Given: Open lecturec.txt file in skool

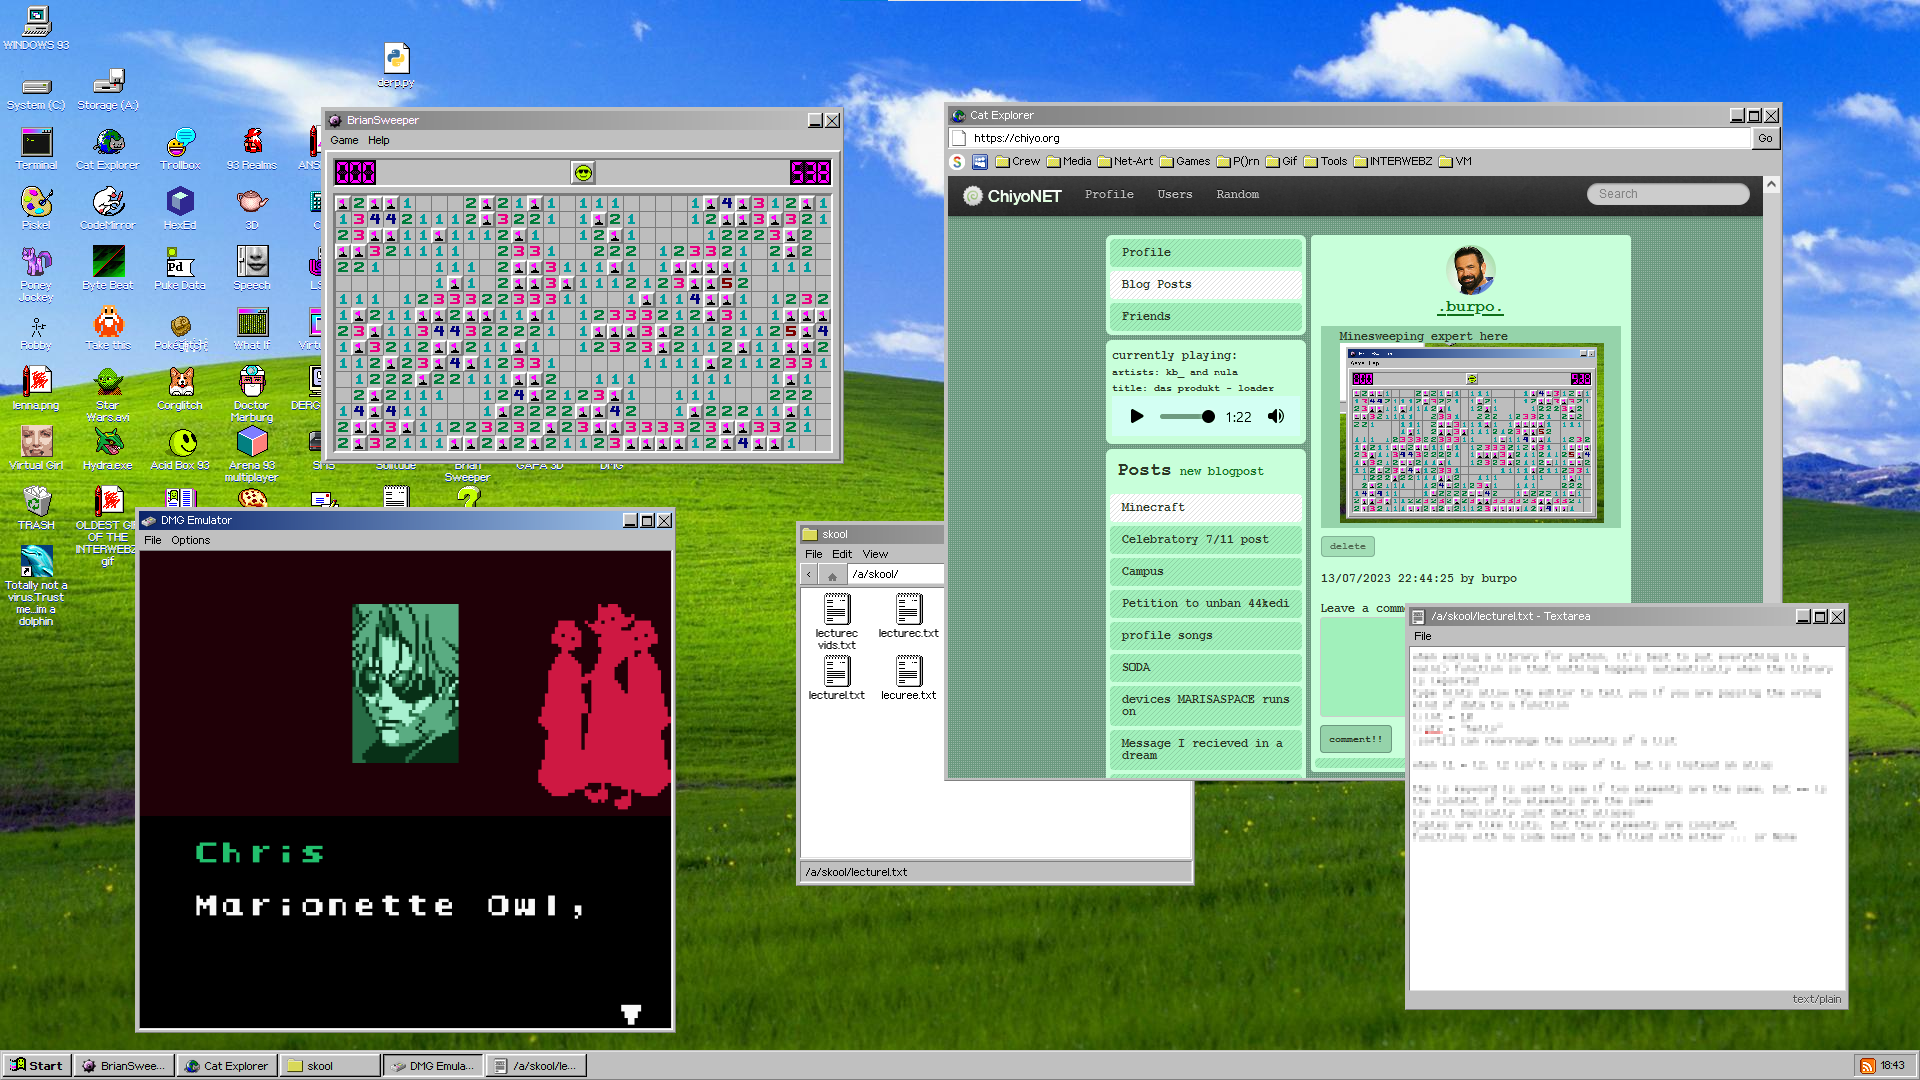Looking at the screenshot, I should 908,615.
